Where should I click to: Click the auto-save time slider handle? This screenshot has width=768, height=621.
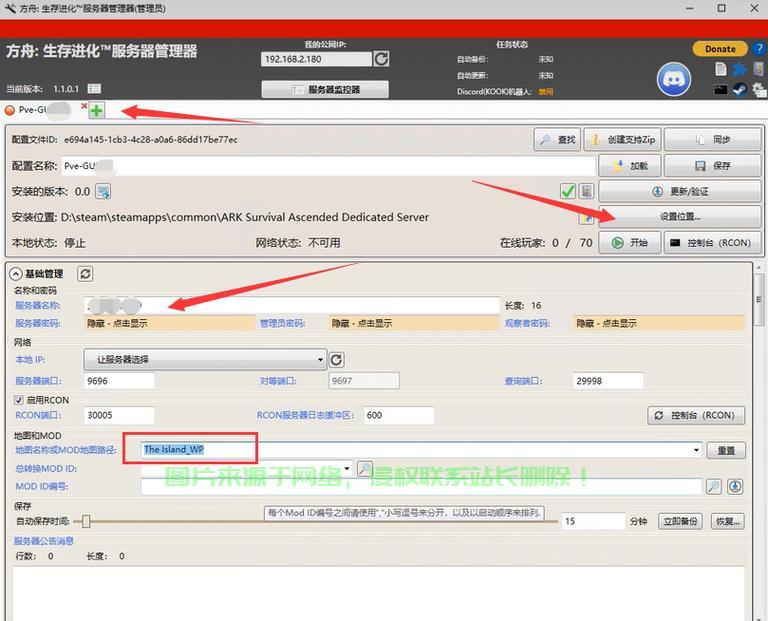pyautogui.click(x=86, y=522)
